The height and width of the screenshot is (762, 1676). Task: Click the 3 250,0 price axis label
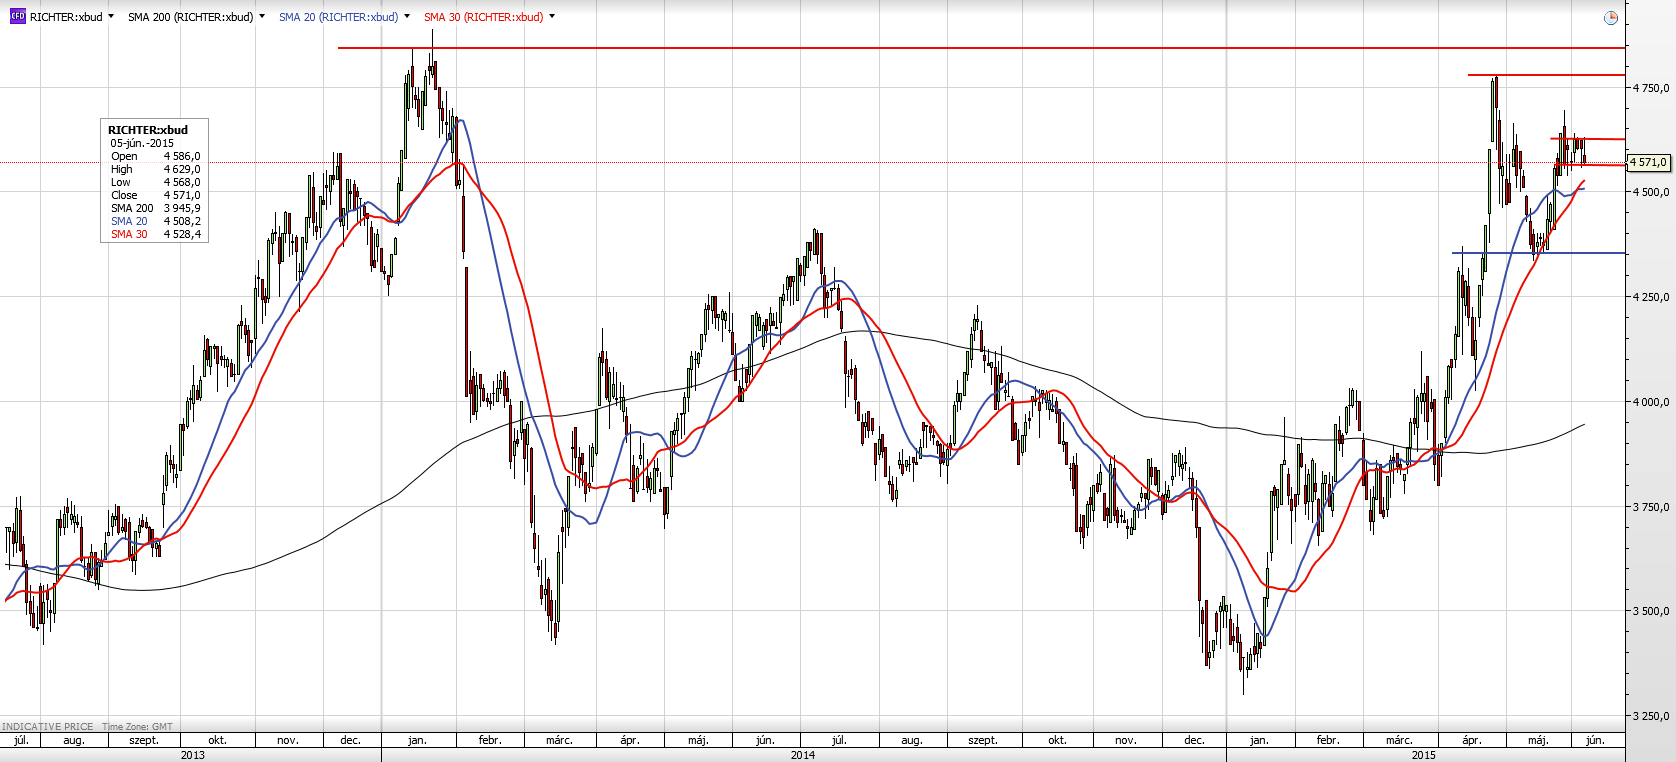(1651, 716)
